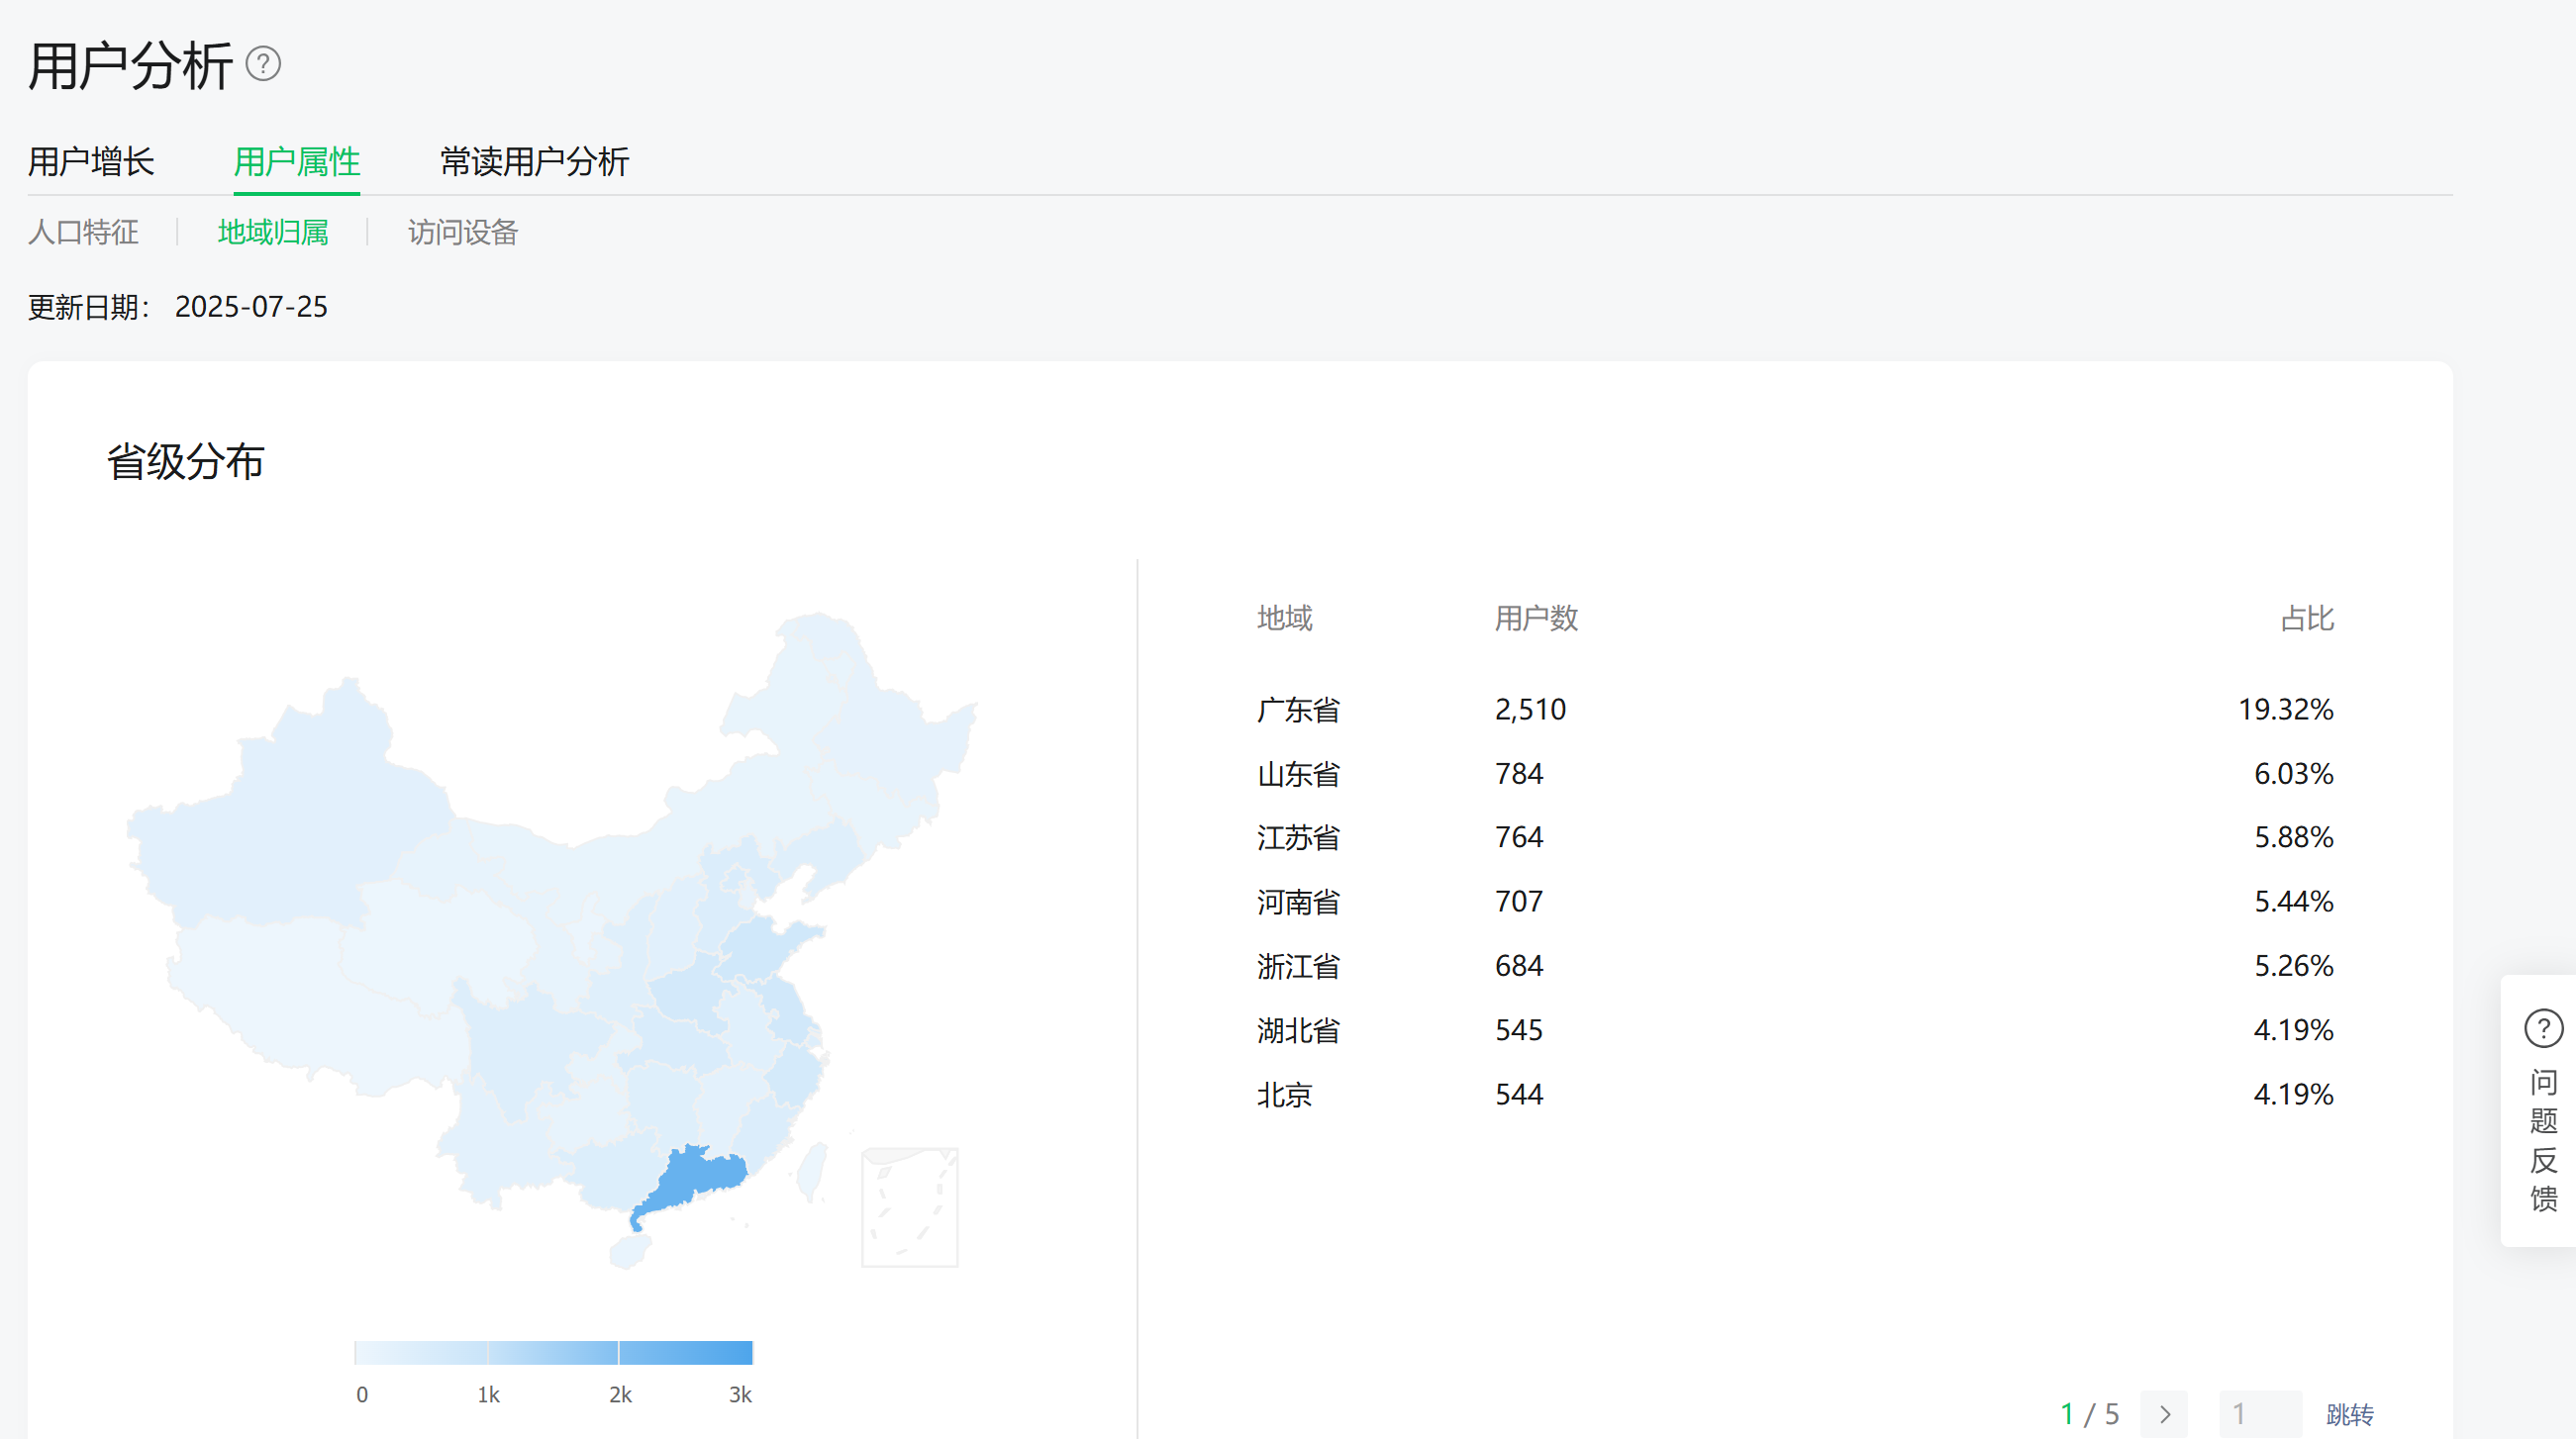Click the 山东省 row name
The width and height of the screenshot is (2576, 1439).
pyautogui.click(x=1298, y=774)
